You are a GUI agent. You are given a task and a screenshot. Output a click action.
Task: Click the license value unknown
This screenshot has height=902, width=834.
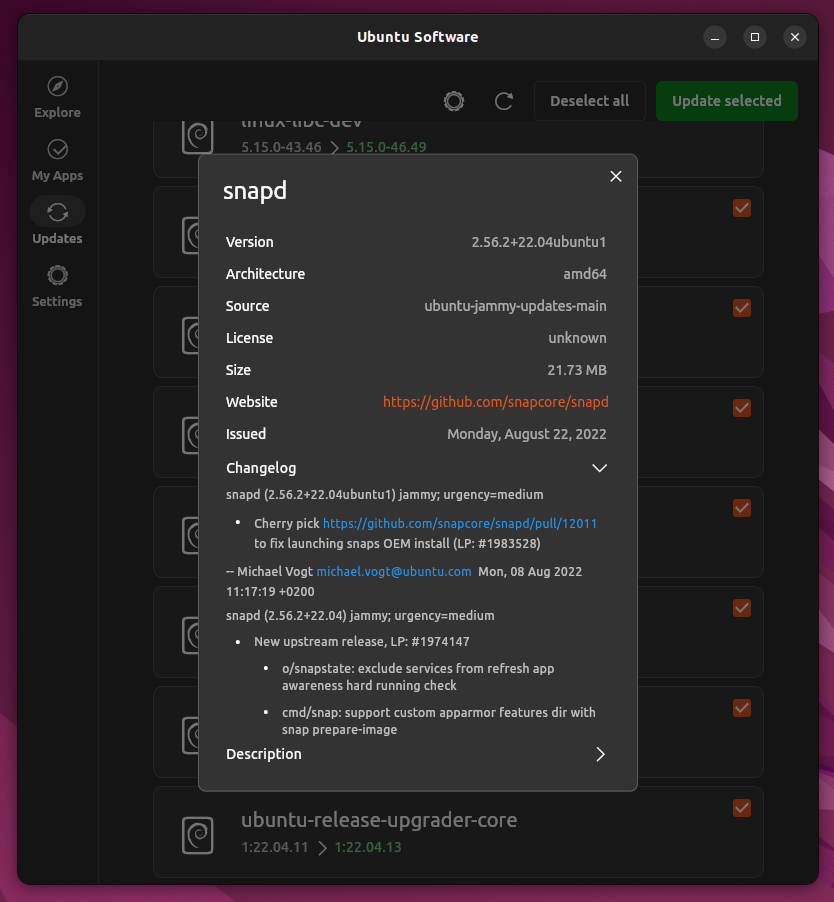click(x=577, y=338)
